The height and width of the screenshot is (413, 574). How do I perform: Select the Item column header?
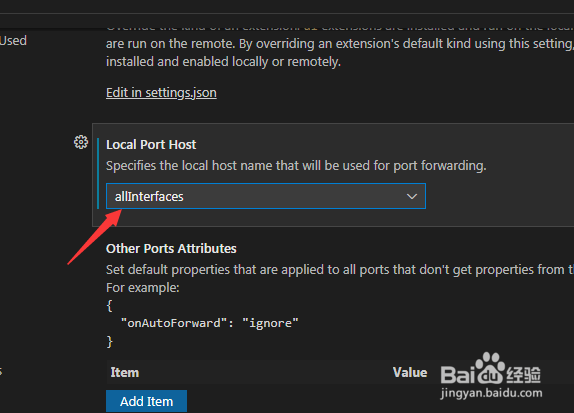pos(125,372)
